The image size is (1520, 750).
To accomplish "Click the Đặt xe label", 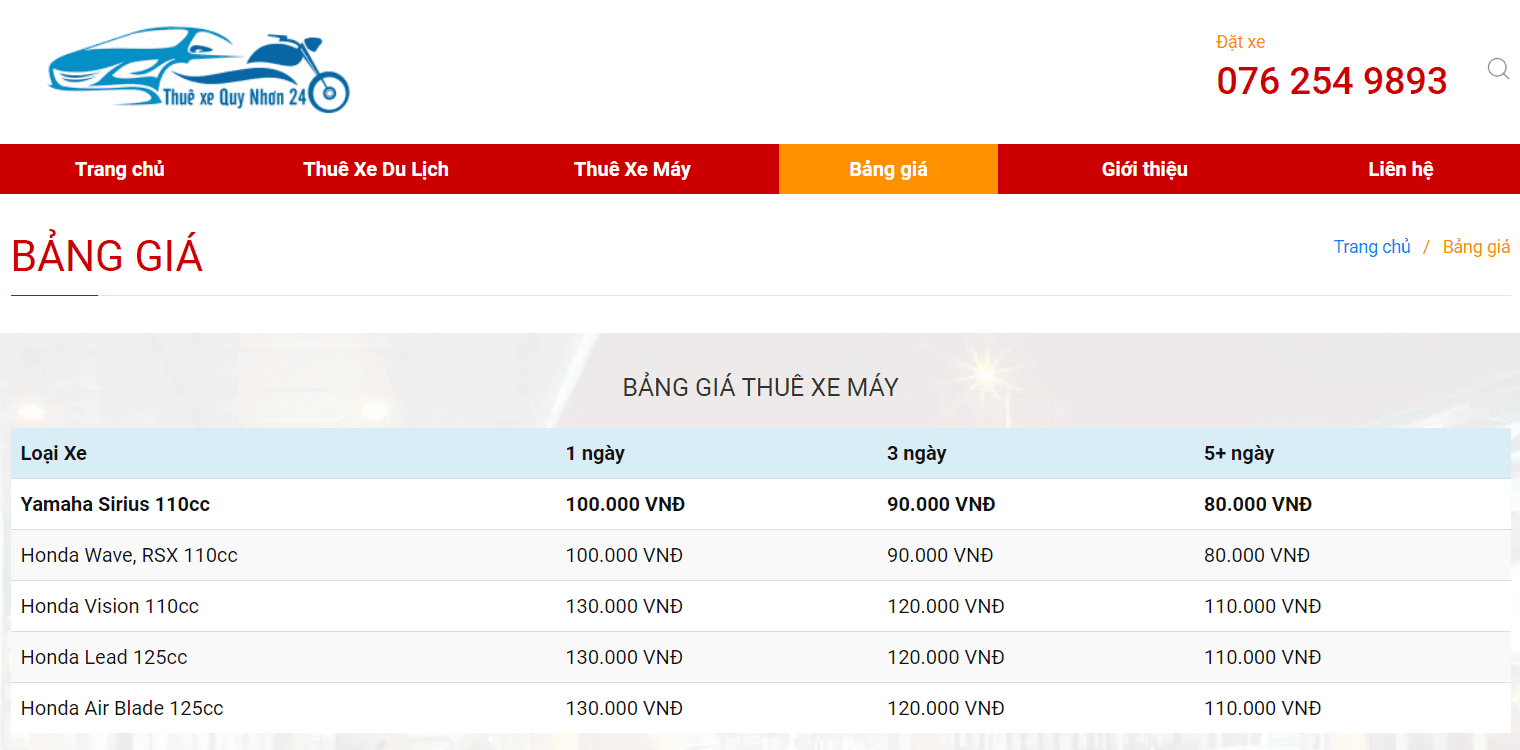I will click(1240, 42).
